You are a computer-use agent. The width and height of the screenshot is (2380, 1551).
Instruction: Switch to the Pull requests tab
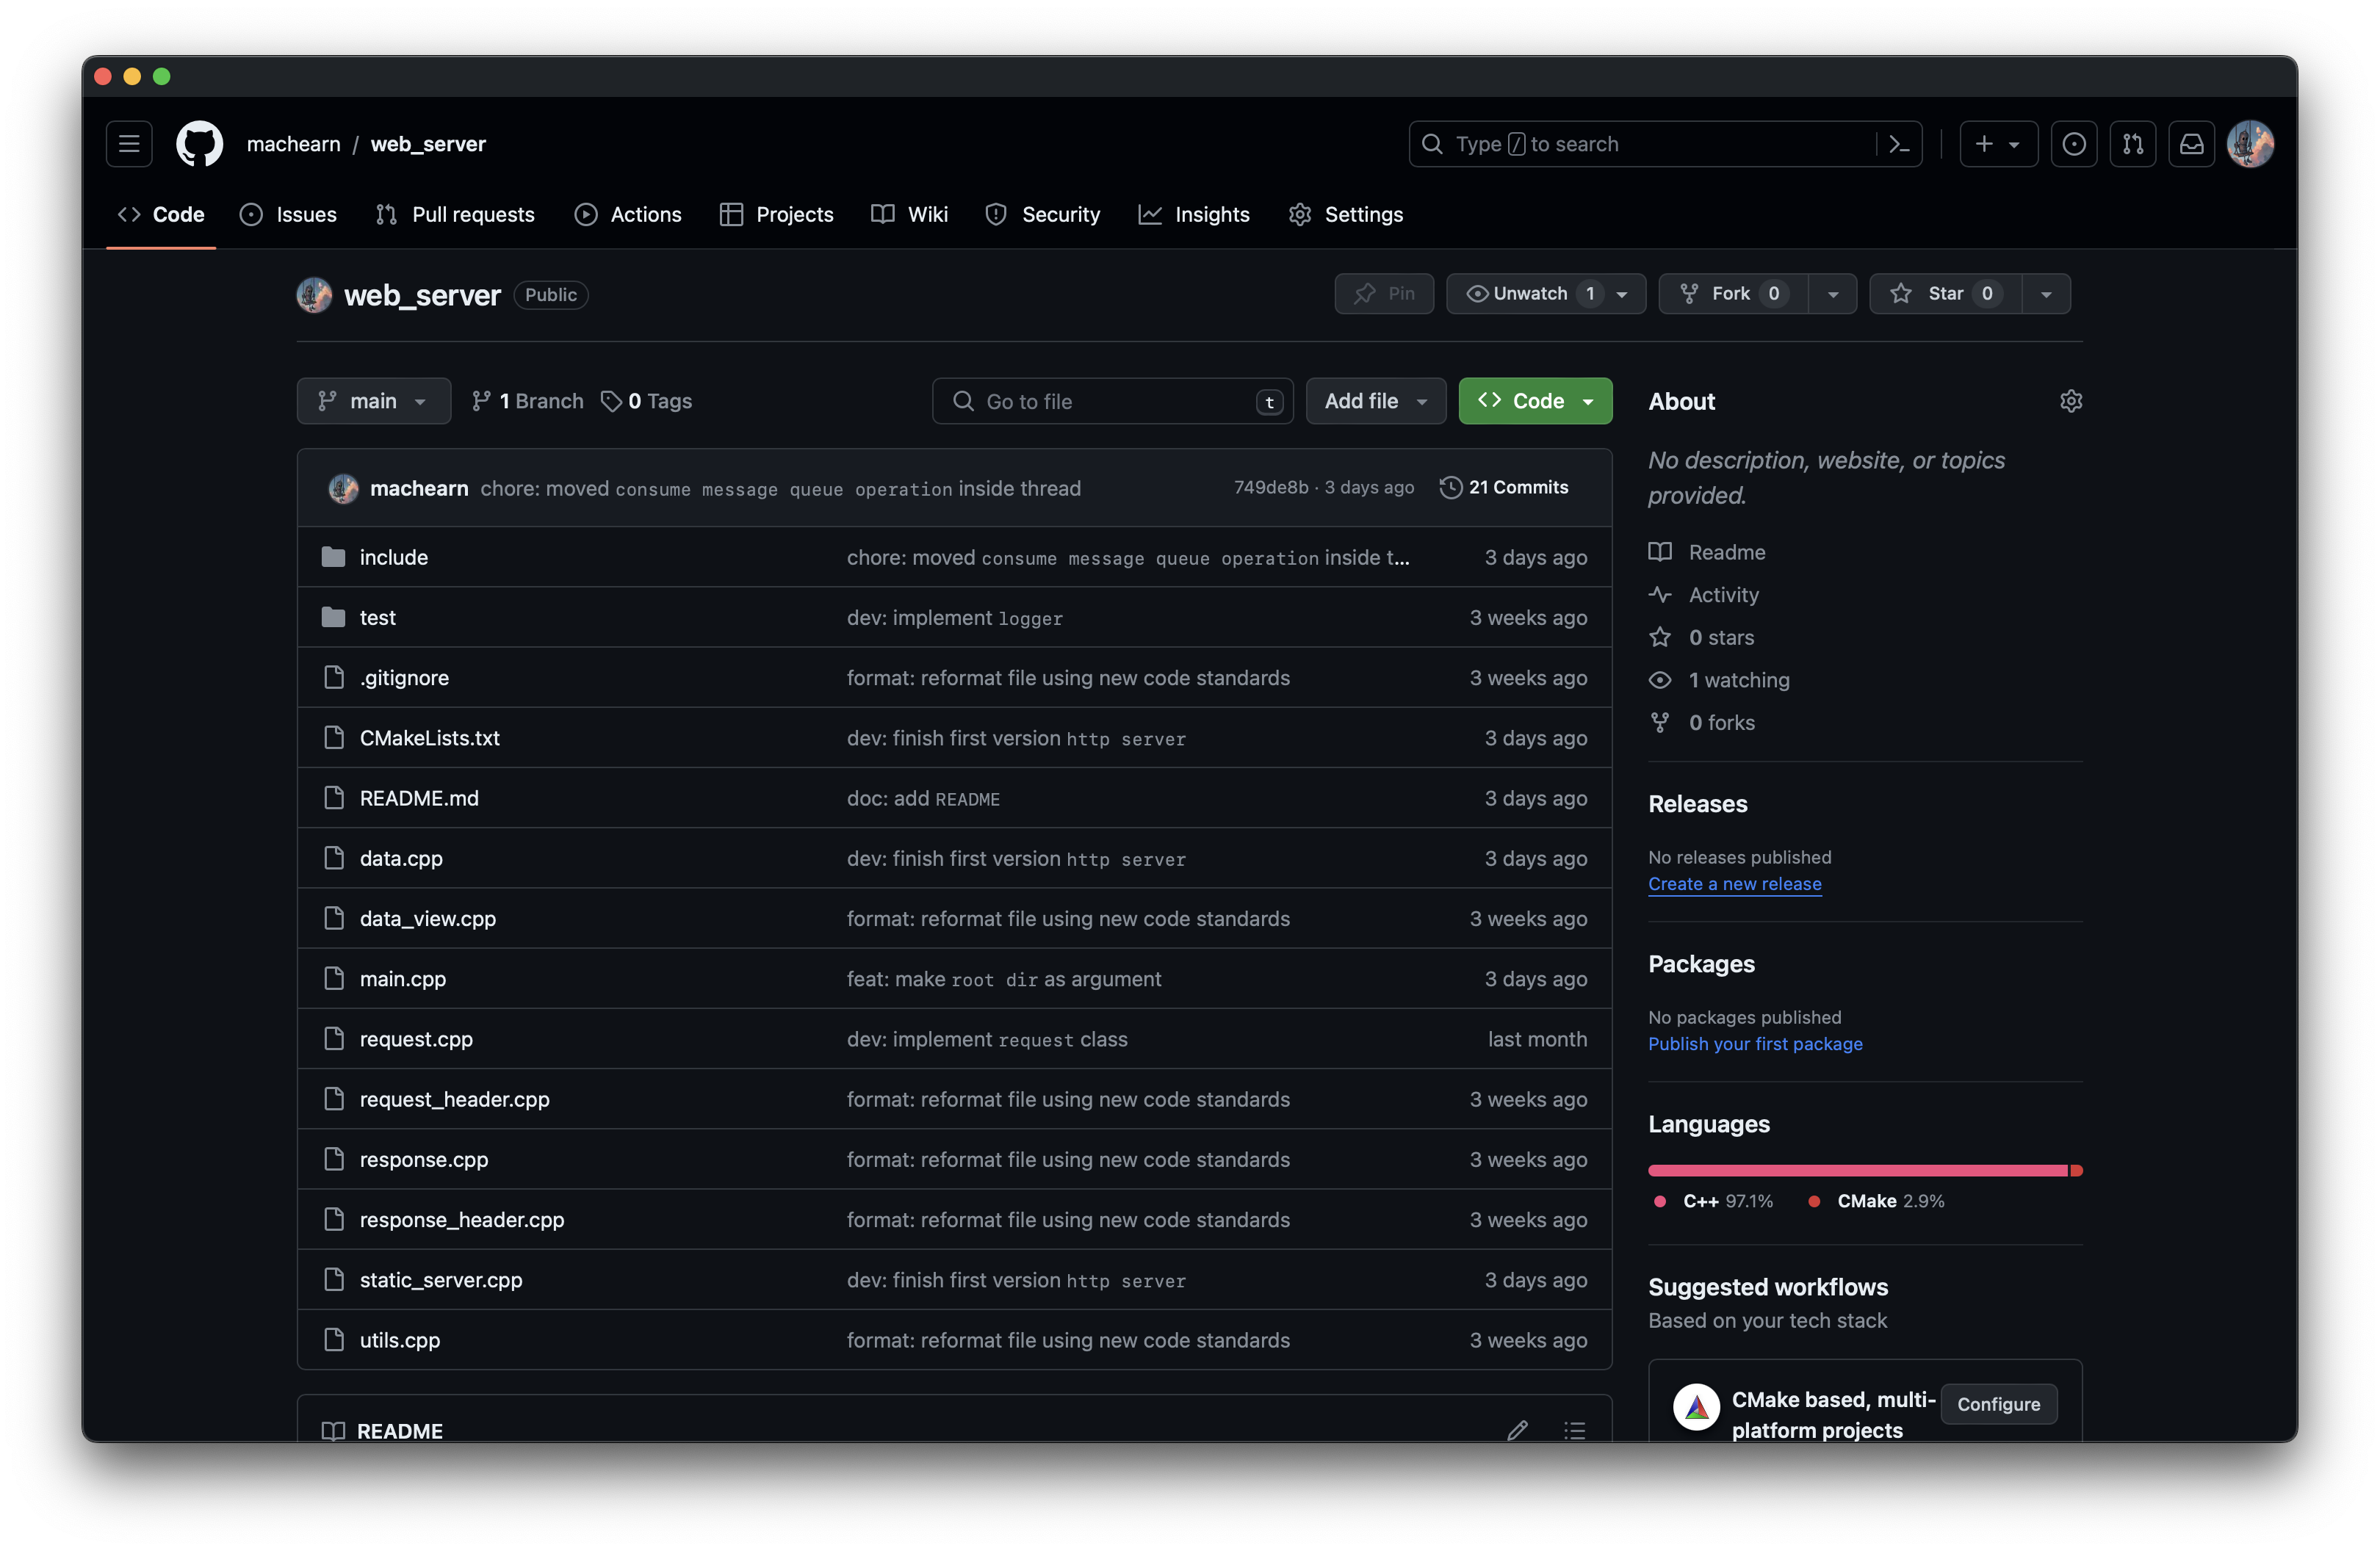[455, 214]
